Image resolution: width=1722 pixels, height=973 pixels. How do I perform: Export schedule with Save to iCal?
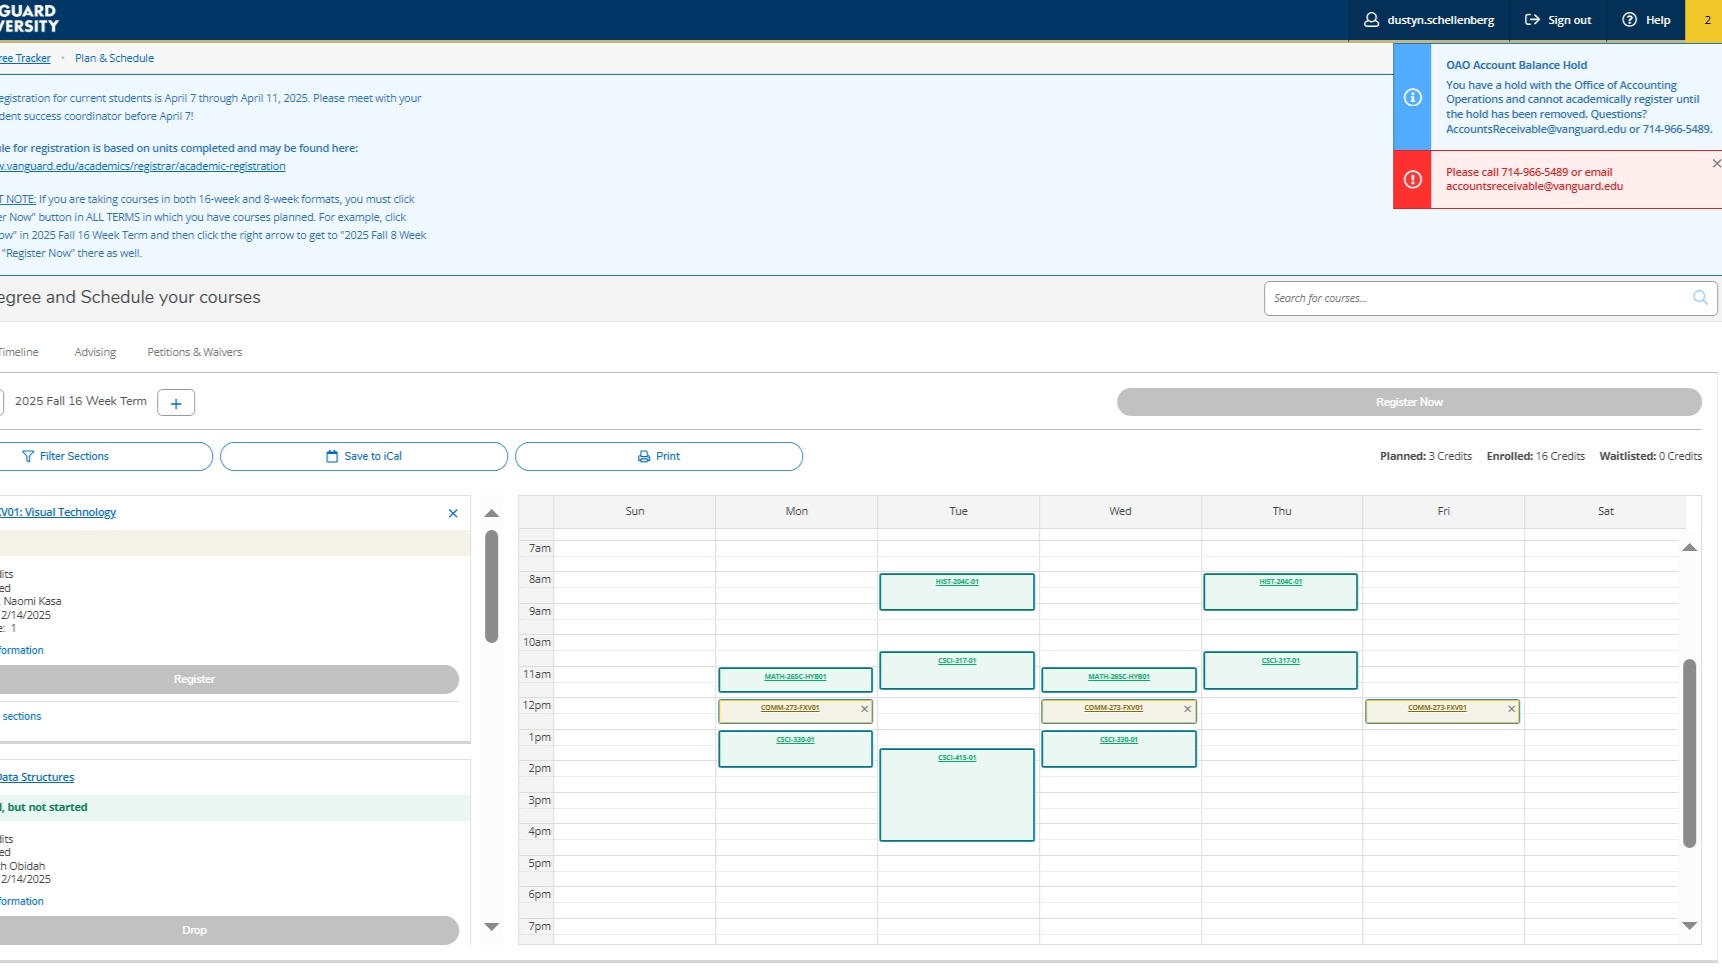click(x=364, y=456)
